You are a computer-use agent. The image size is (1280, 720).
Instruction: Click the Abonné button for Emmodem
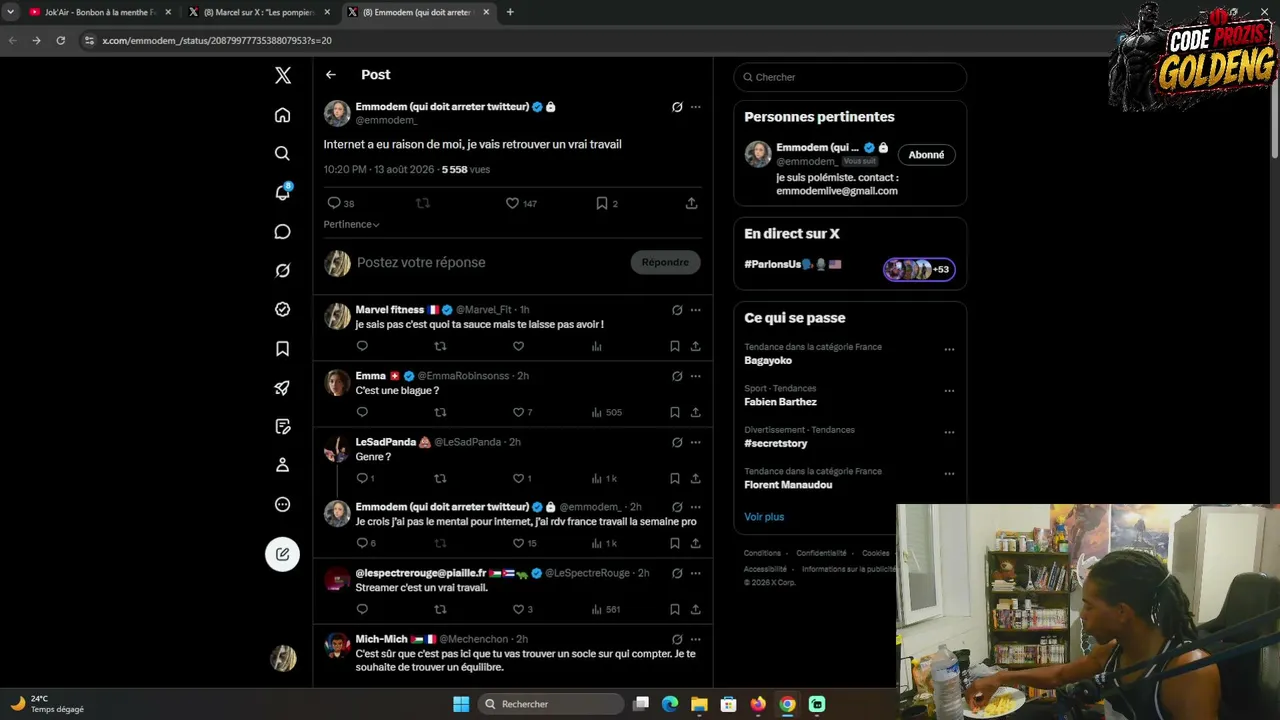click(x=926, y=155)
